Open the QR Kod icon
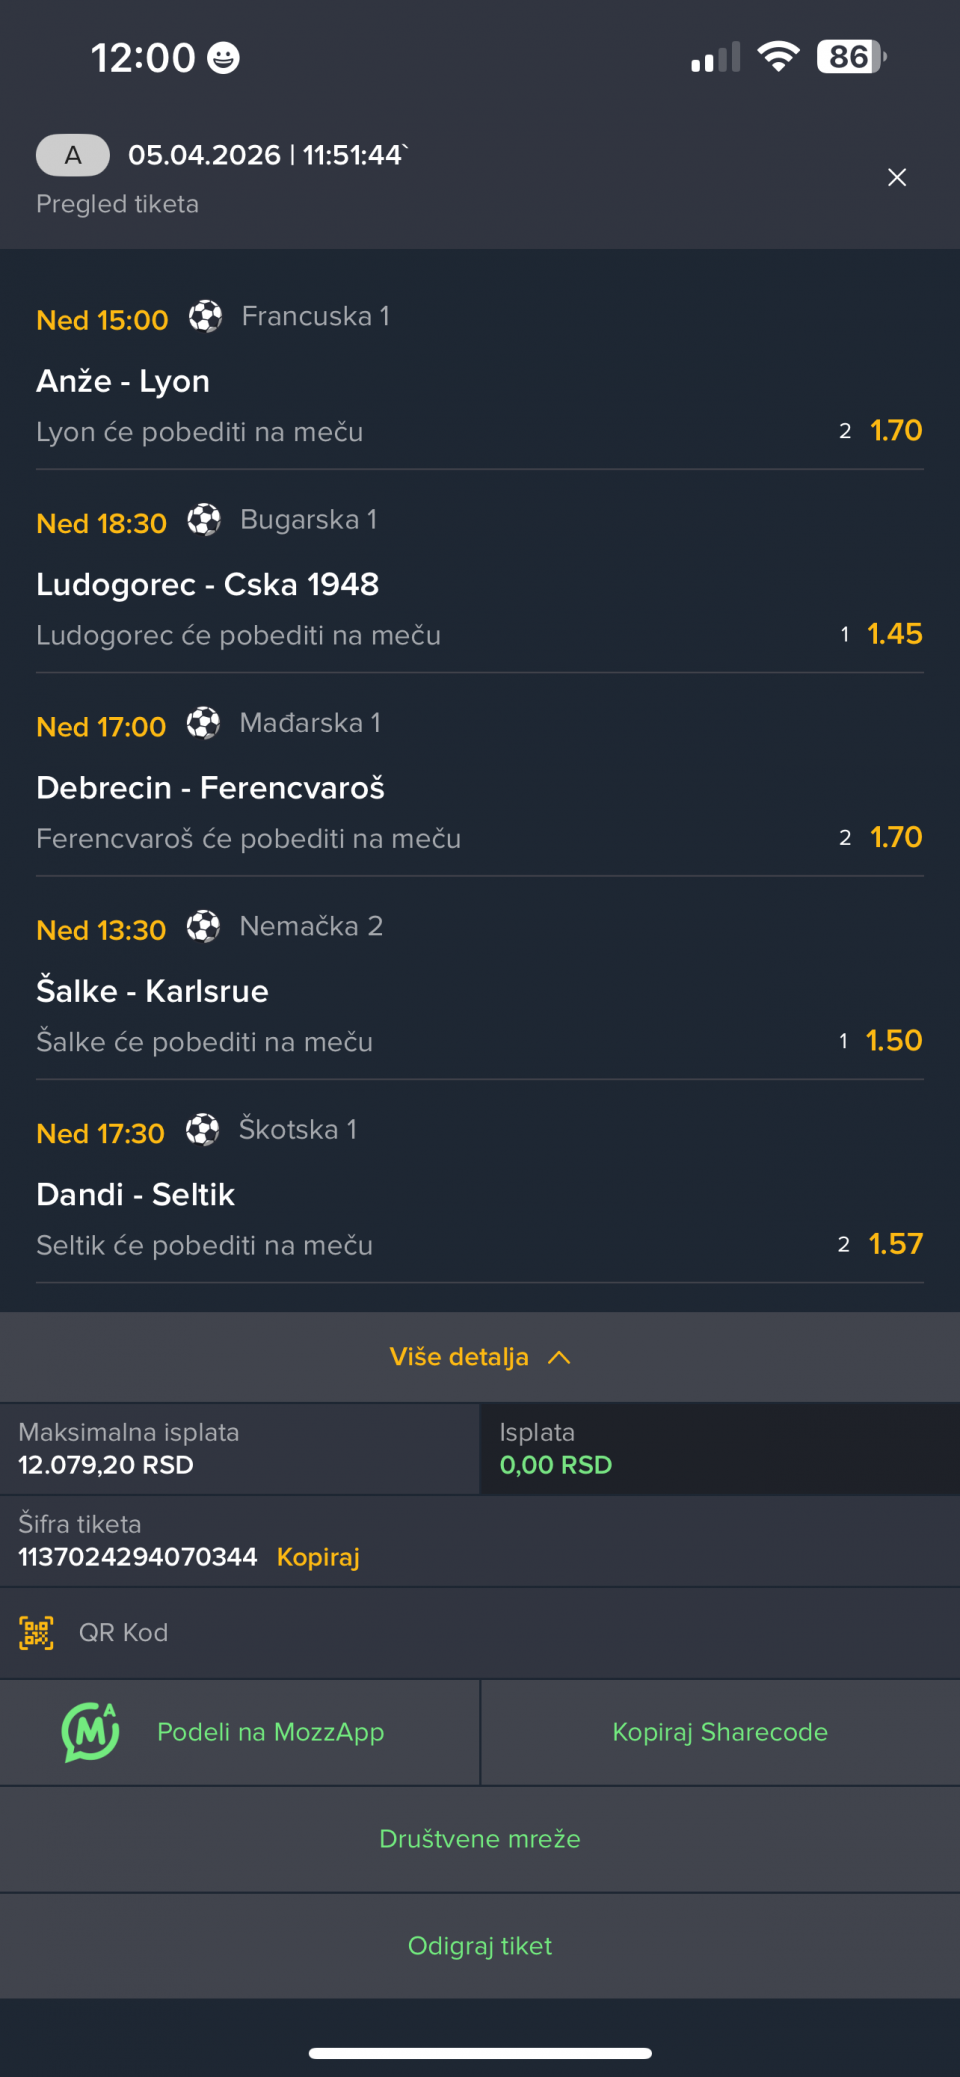The width and height of the screenshot is (960, 2077). pos(37,1633)
